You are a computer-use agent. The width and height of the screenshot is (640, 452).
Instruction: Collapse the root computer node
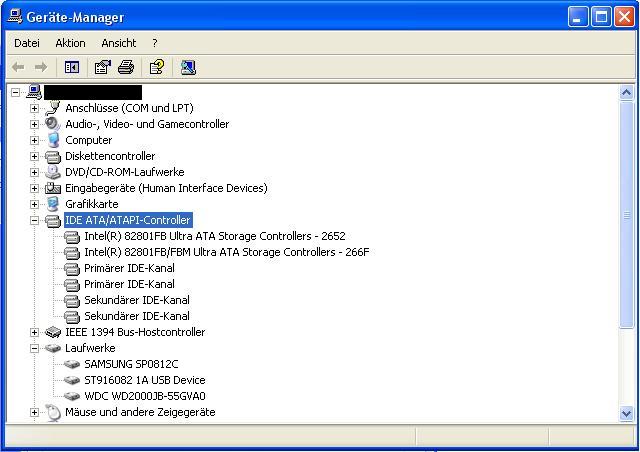click(15, 92)
